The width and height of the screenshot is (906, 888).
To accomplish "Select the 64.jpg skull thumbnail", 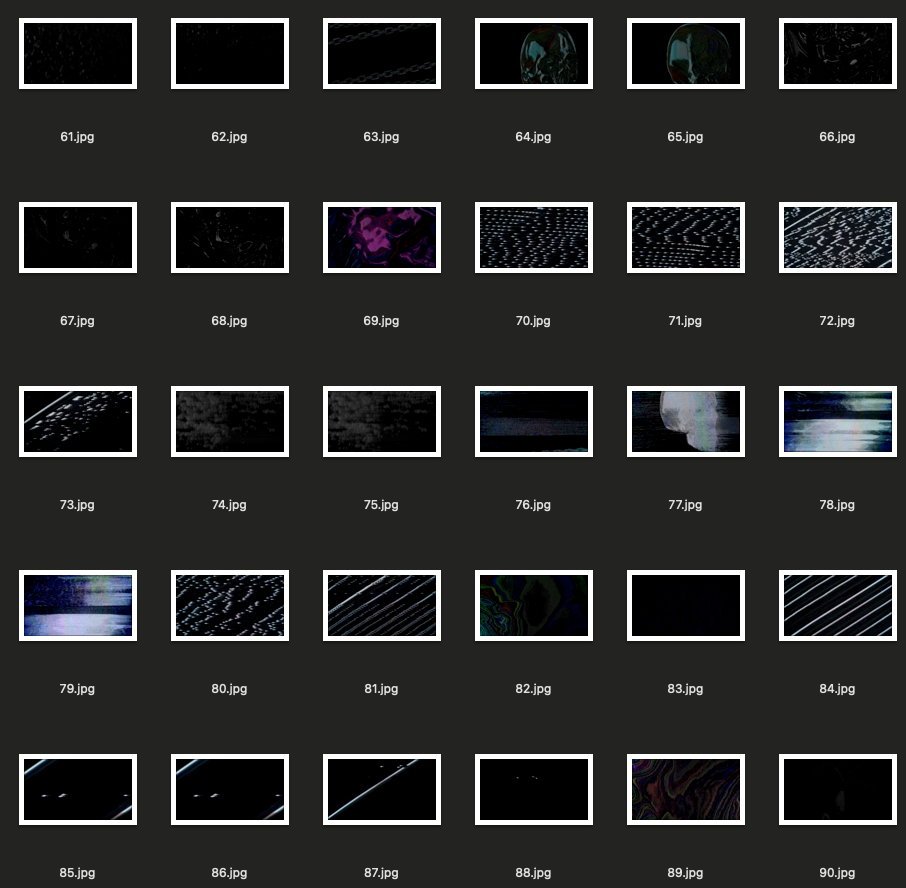I will [x=533, y=54].
